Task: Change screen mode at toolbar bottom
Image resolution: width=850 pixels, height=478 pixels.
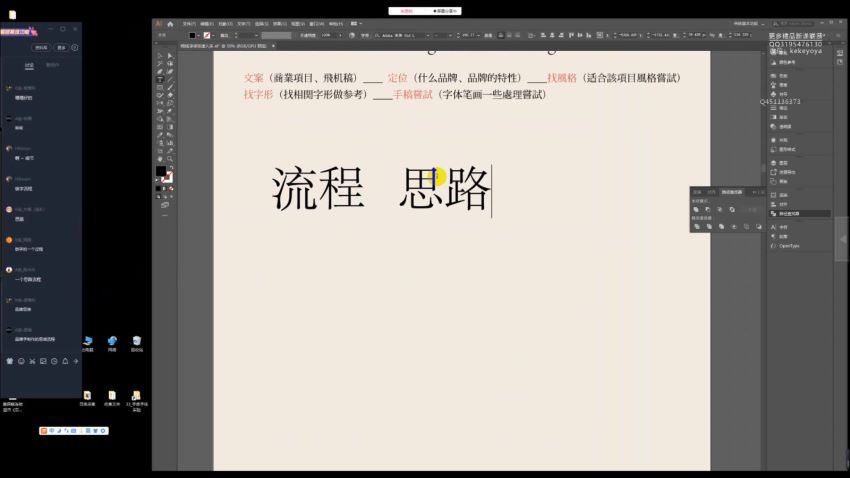Action: pos(165,206)
